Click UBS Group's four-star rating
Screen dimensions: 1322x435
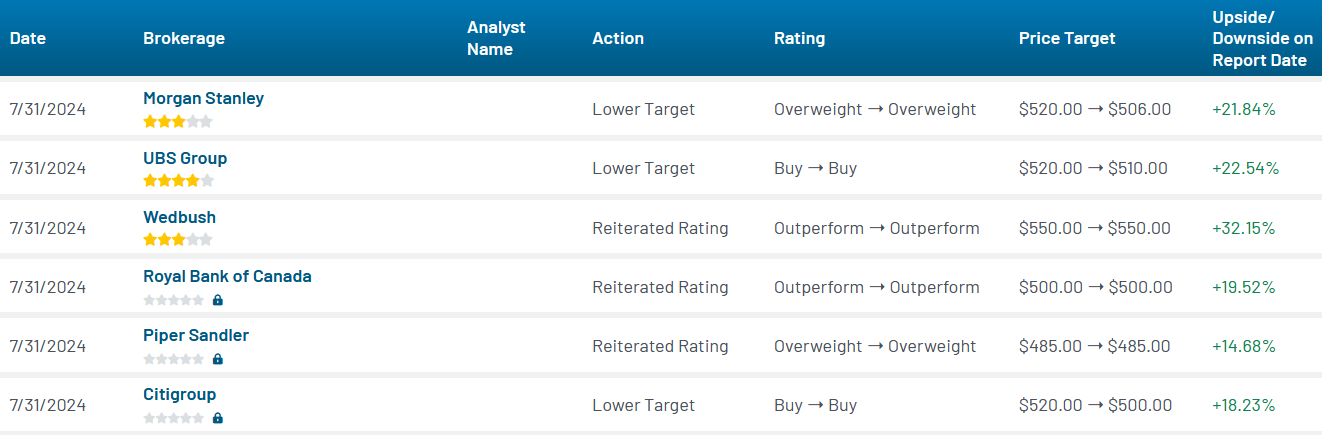coord(178,181)
